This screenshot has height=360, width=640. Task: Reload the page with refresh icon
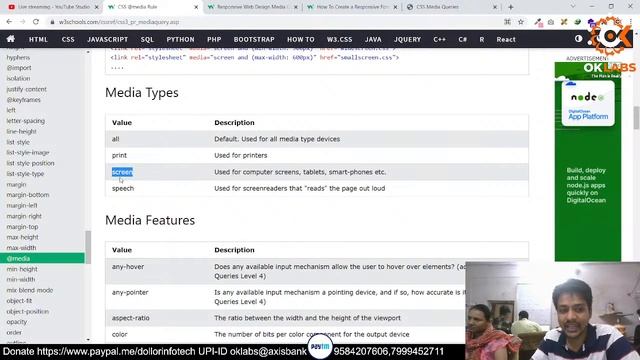pyautogui.click(x=36, y=22)
